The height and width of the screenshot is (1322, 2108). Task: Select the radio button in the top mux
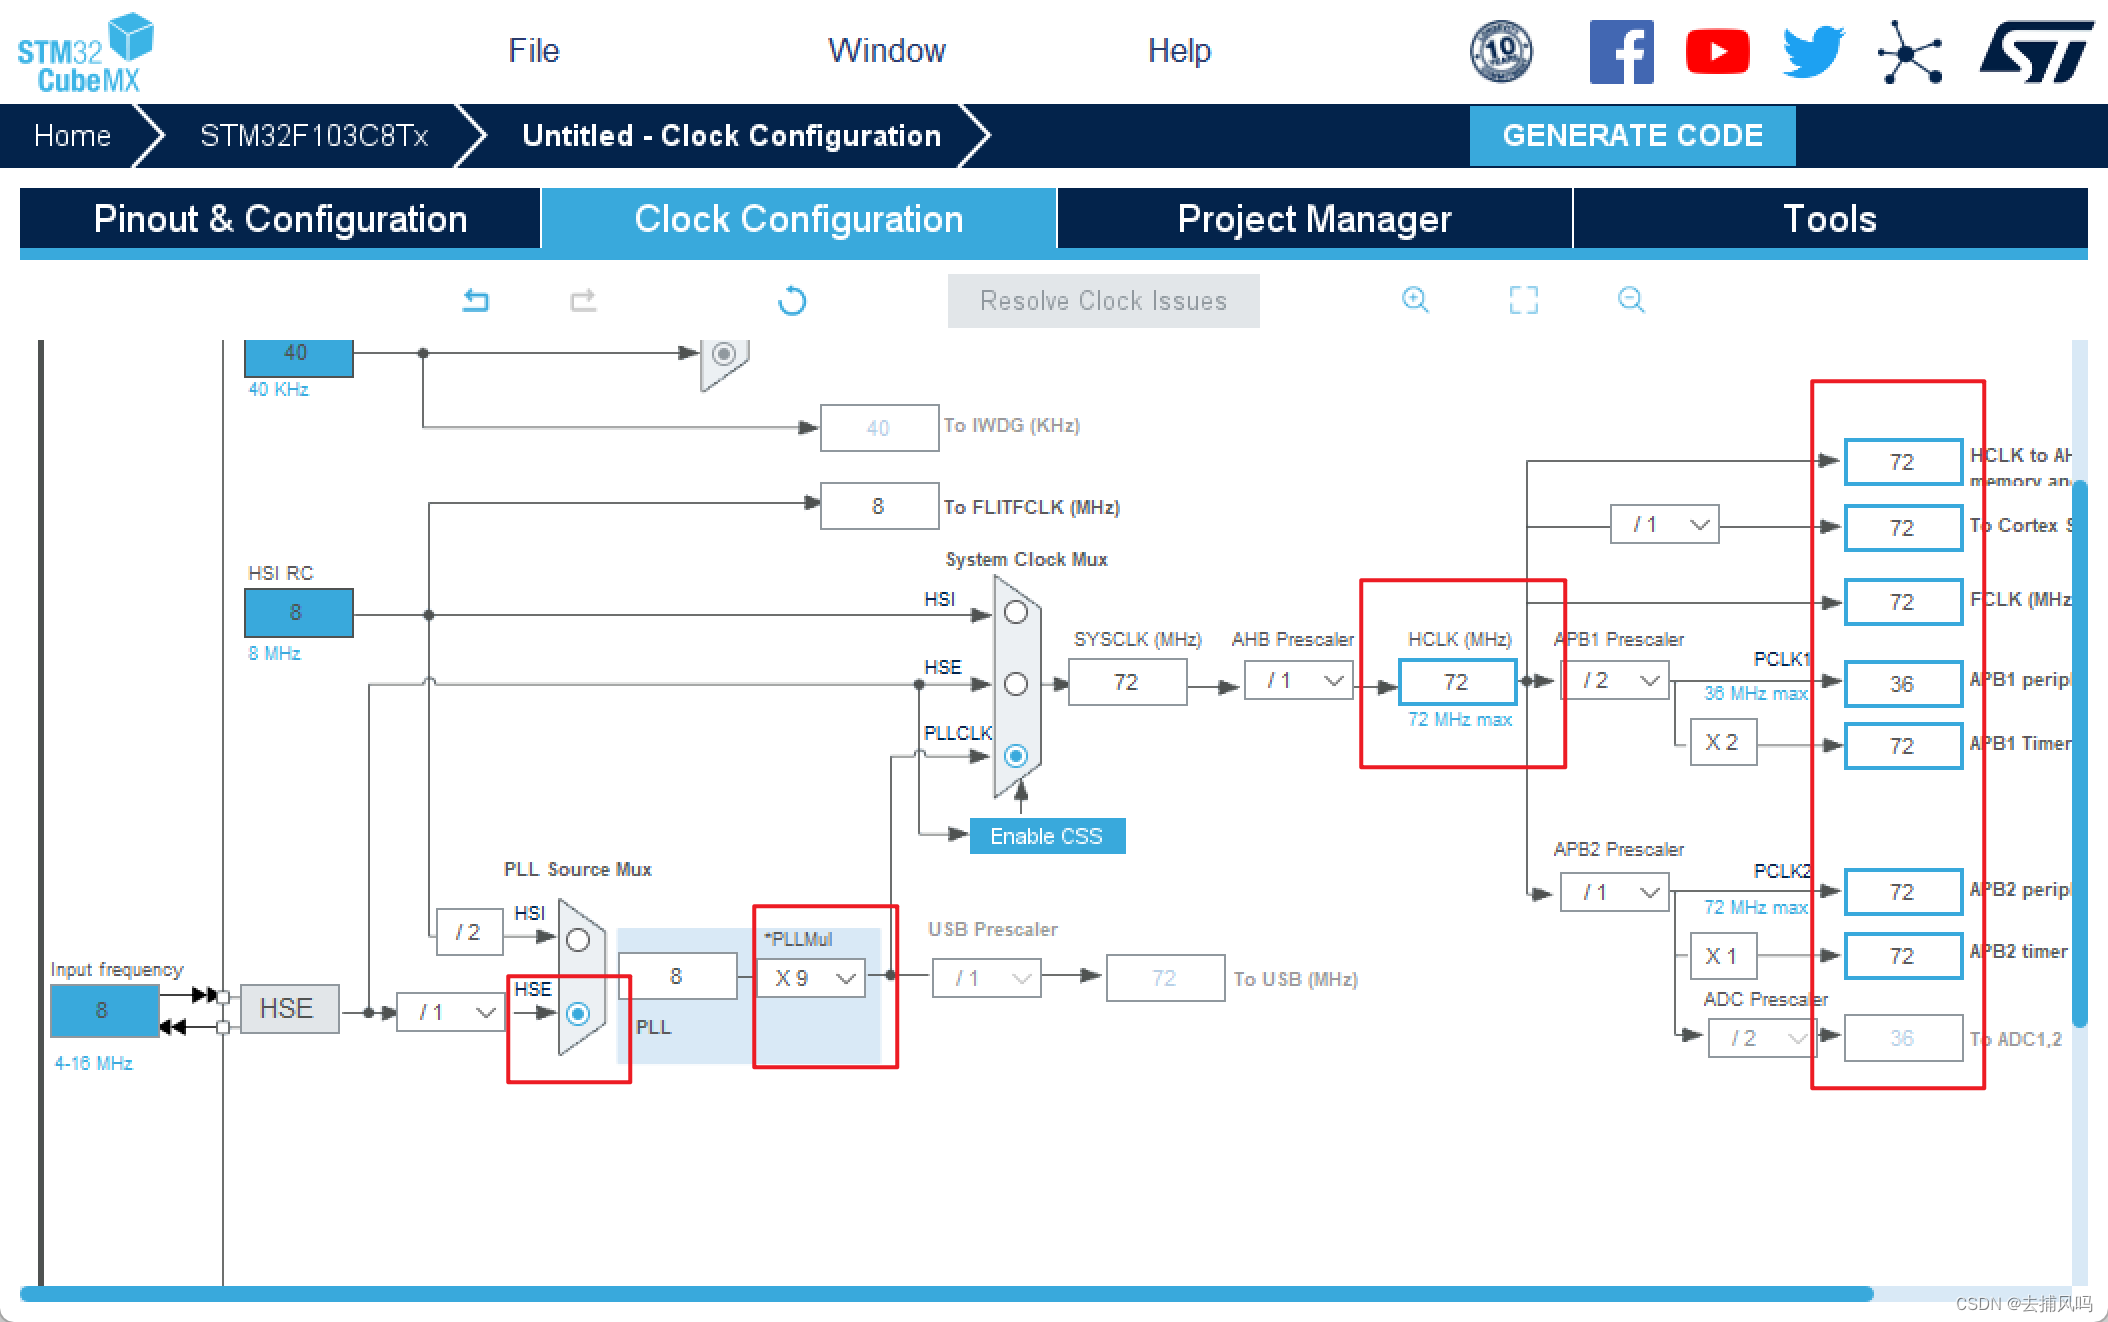click(725, 354)
